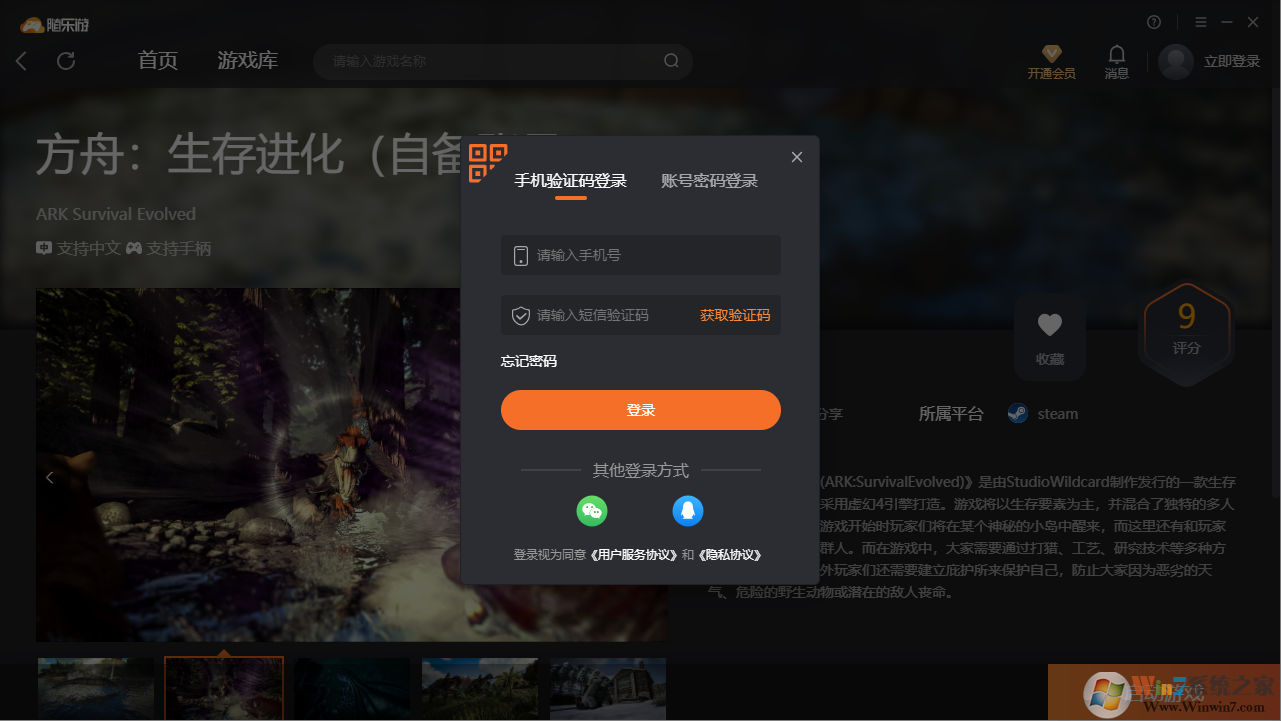Select the 手机验证码登录 tab
Image resolution: width=1281 pixels, height=721 pixels.
pos(571,181)
